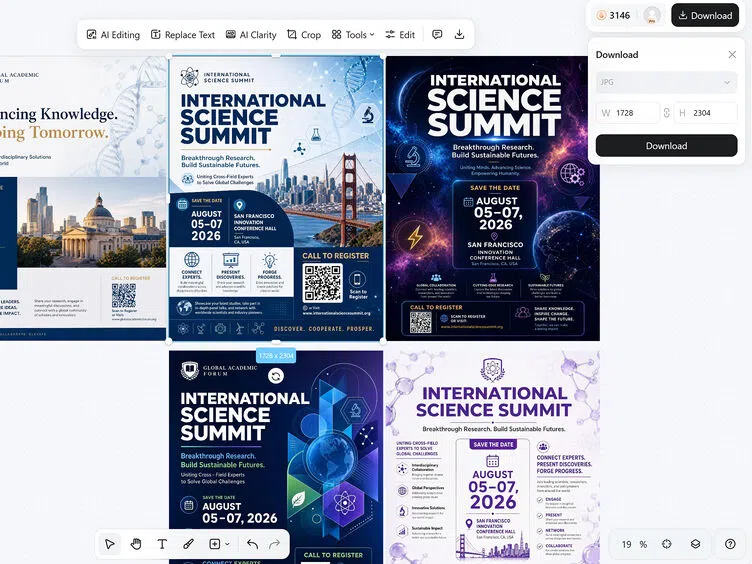Click the 1728 x 2304 size label
The height and width of the screenshot is (564, 752).
[x=276, y=355]
